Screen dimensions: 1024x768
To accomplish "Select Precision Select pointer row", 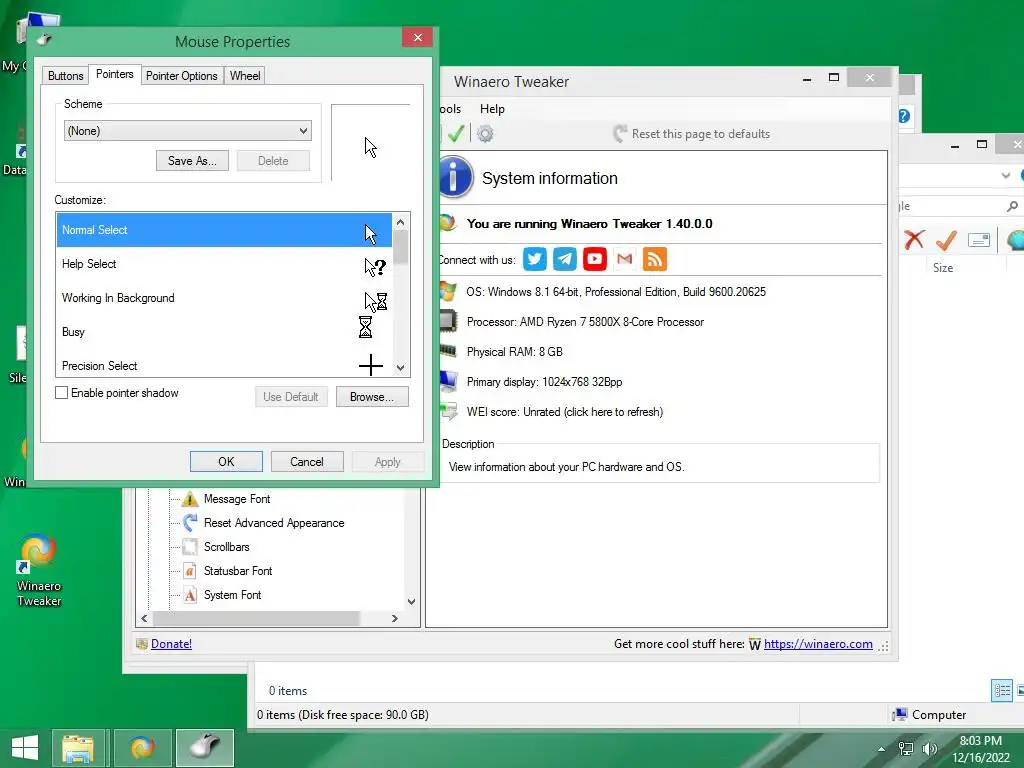I will pyautogui.click(x=224, y=364).
